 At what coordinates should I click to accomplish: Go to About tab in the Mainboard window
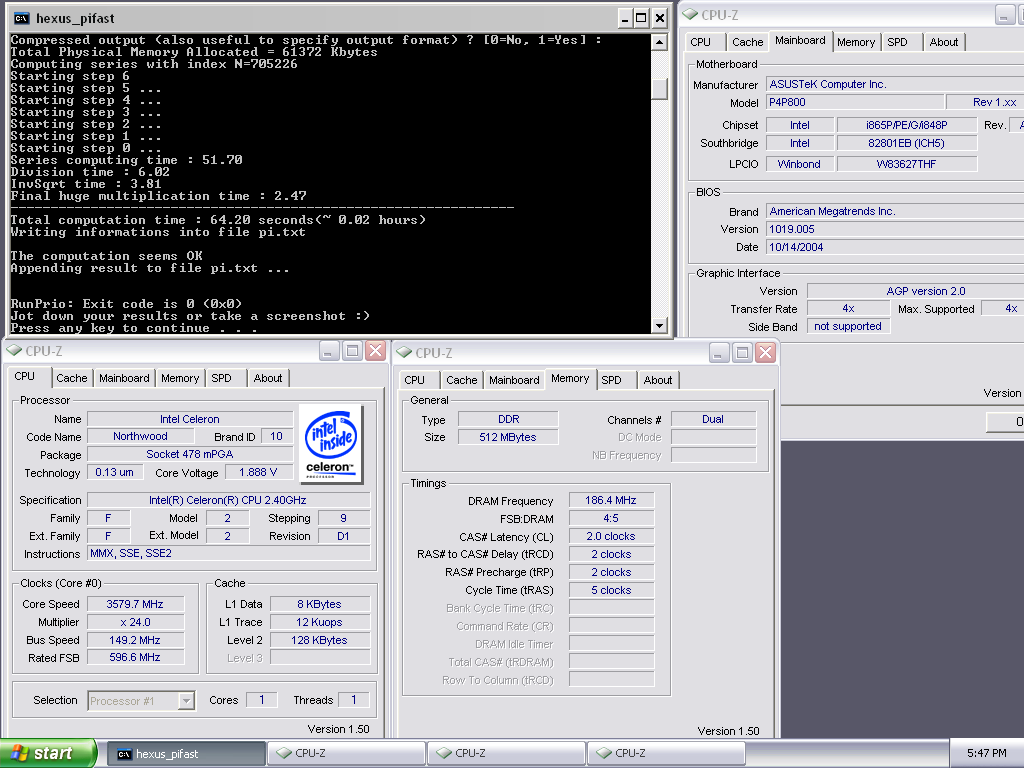(944, 42)
